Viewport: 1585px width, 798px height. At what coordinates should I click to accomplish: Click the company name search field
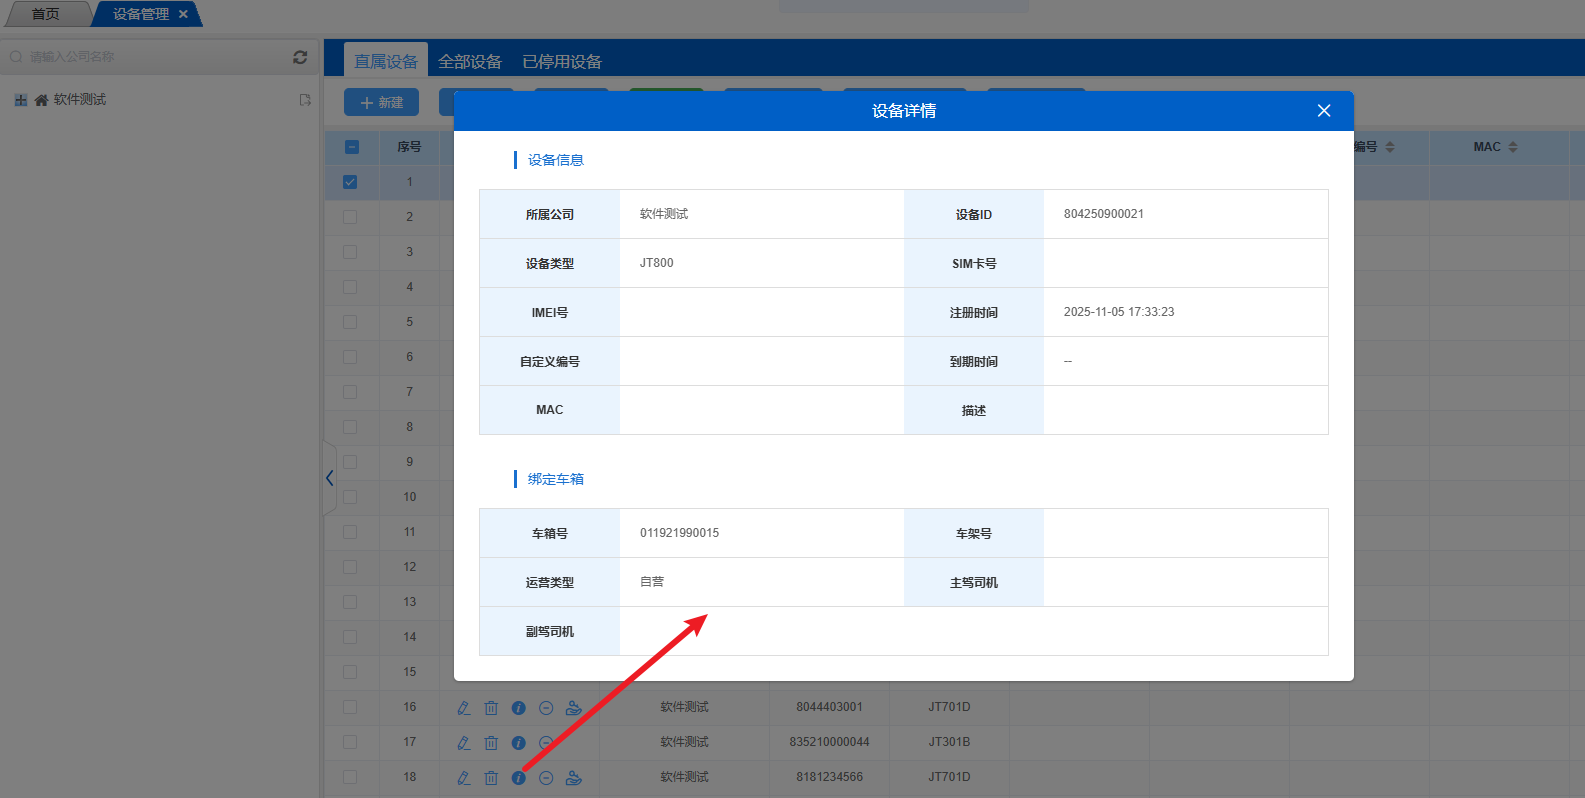coord(150,57)
